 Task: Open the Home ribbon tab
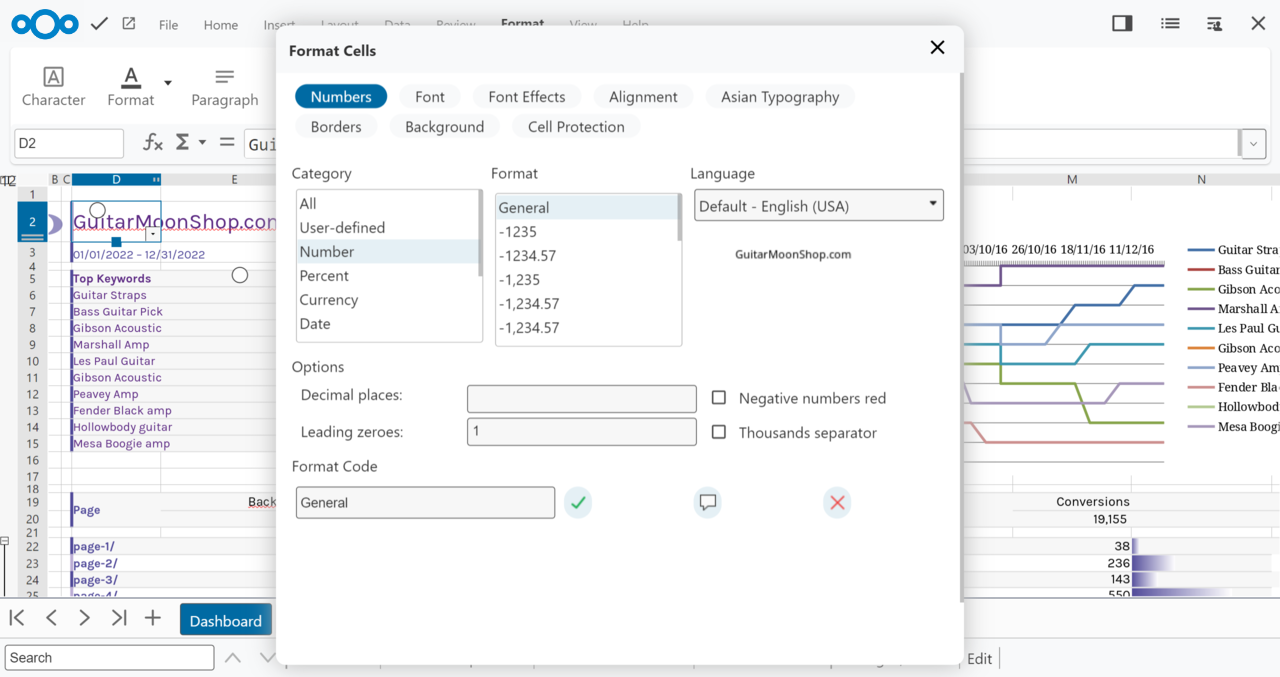point(221,25)
